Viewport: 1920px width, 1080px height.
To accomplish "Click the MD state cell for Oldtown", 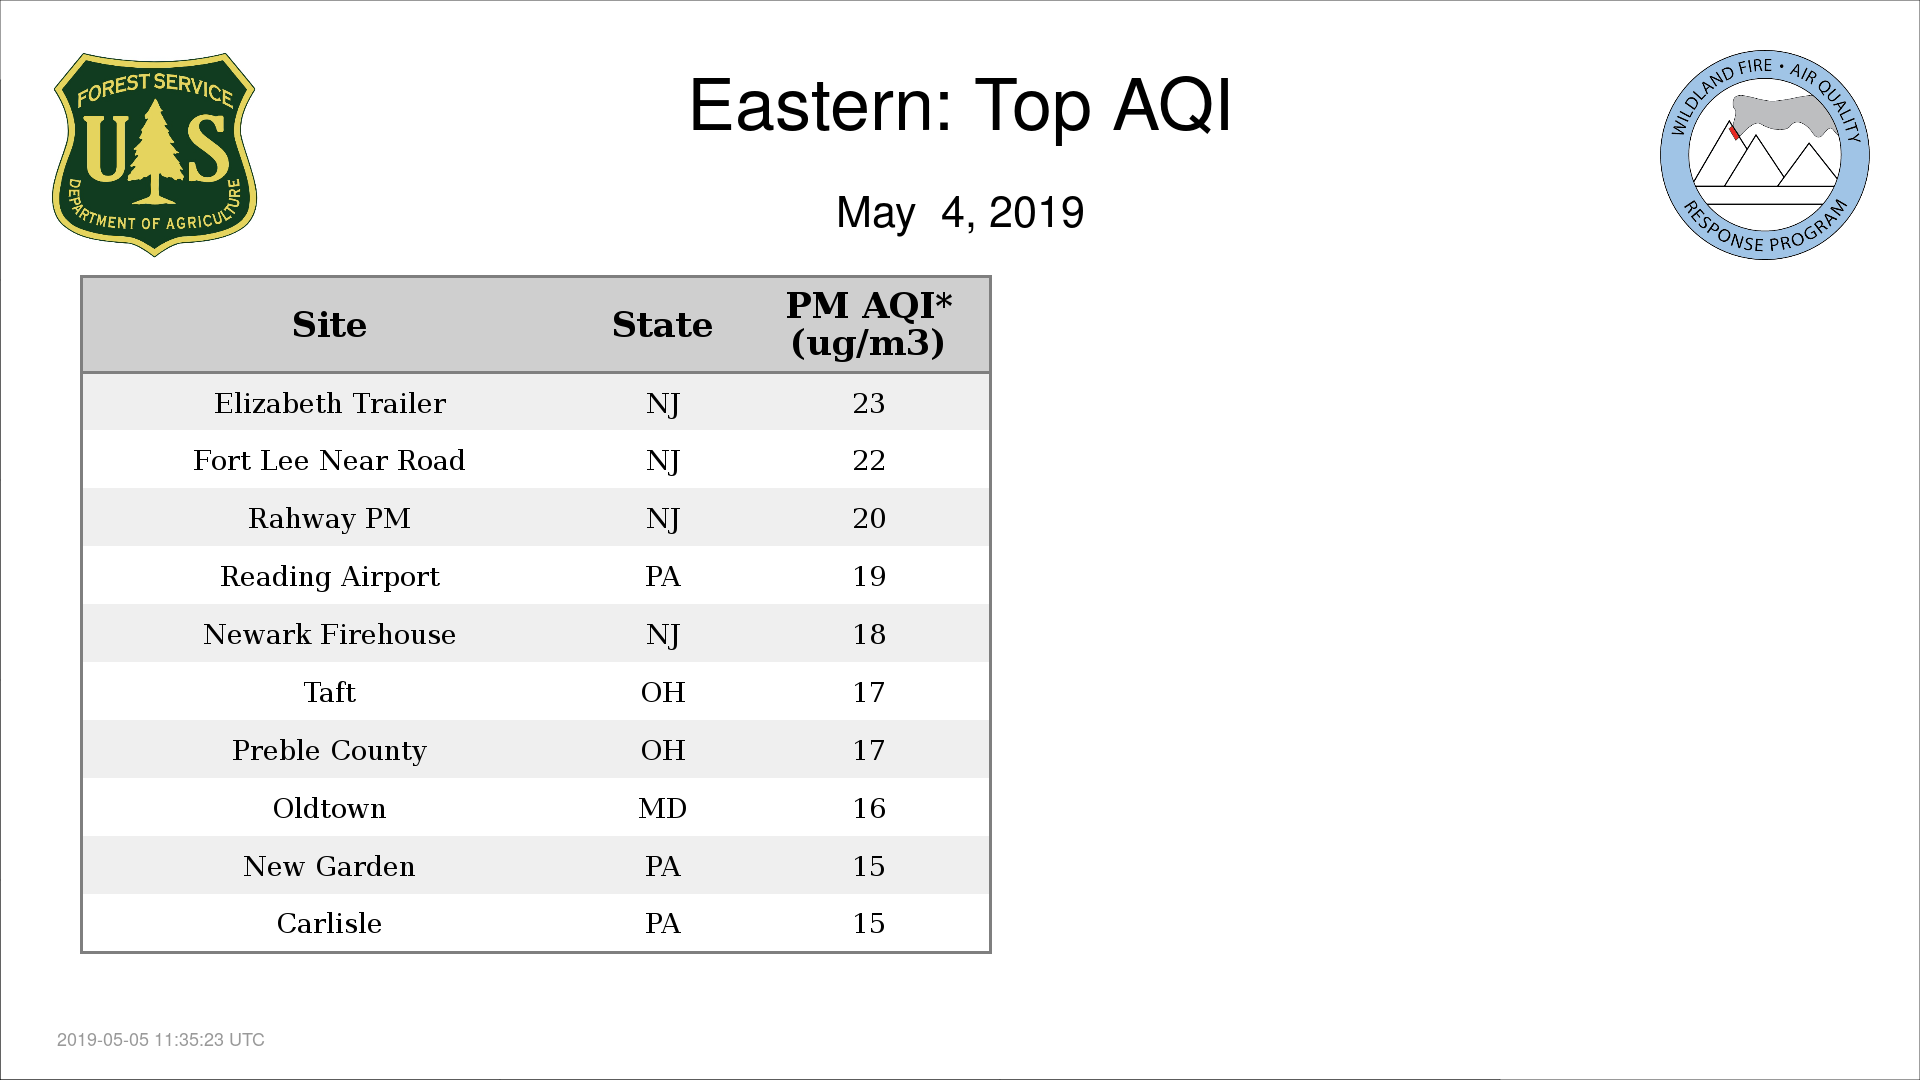I will [662, 808].
